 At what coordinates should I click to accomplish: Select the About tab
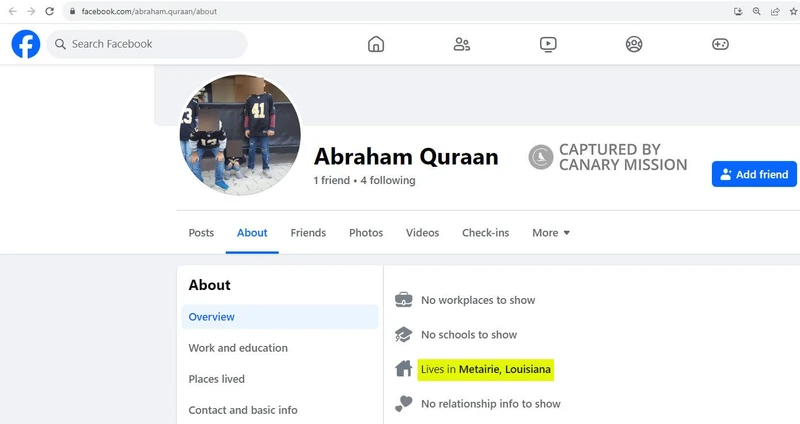pyautogui.click(x=252, y=233)
